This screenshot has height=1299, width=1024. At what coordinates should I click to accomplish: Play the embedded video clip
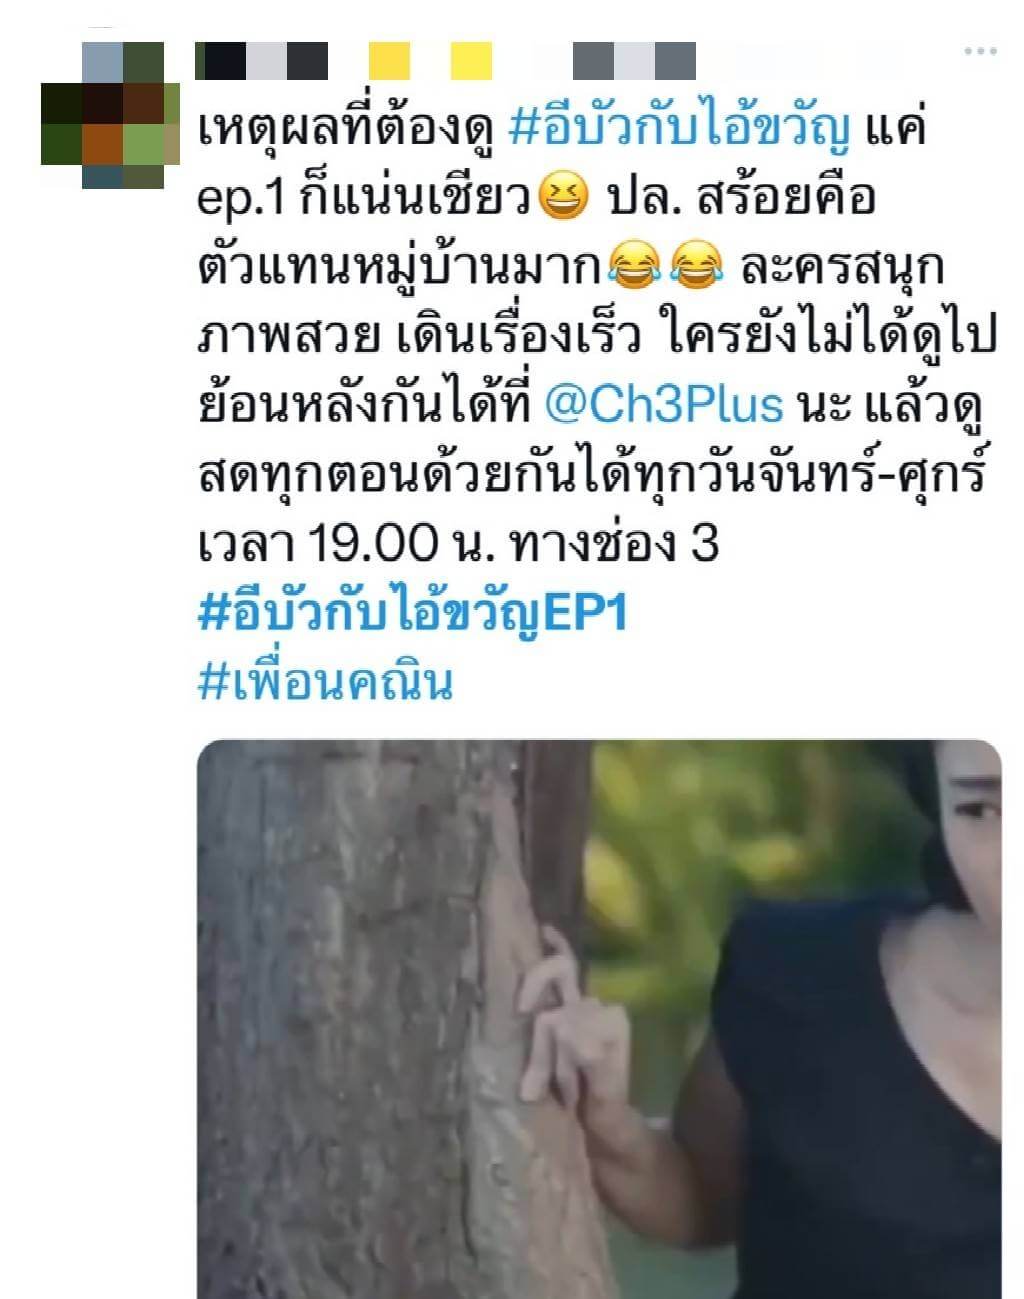599,1019
